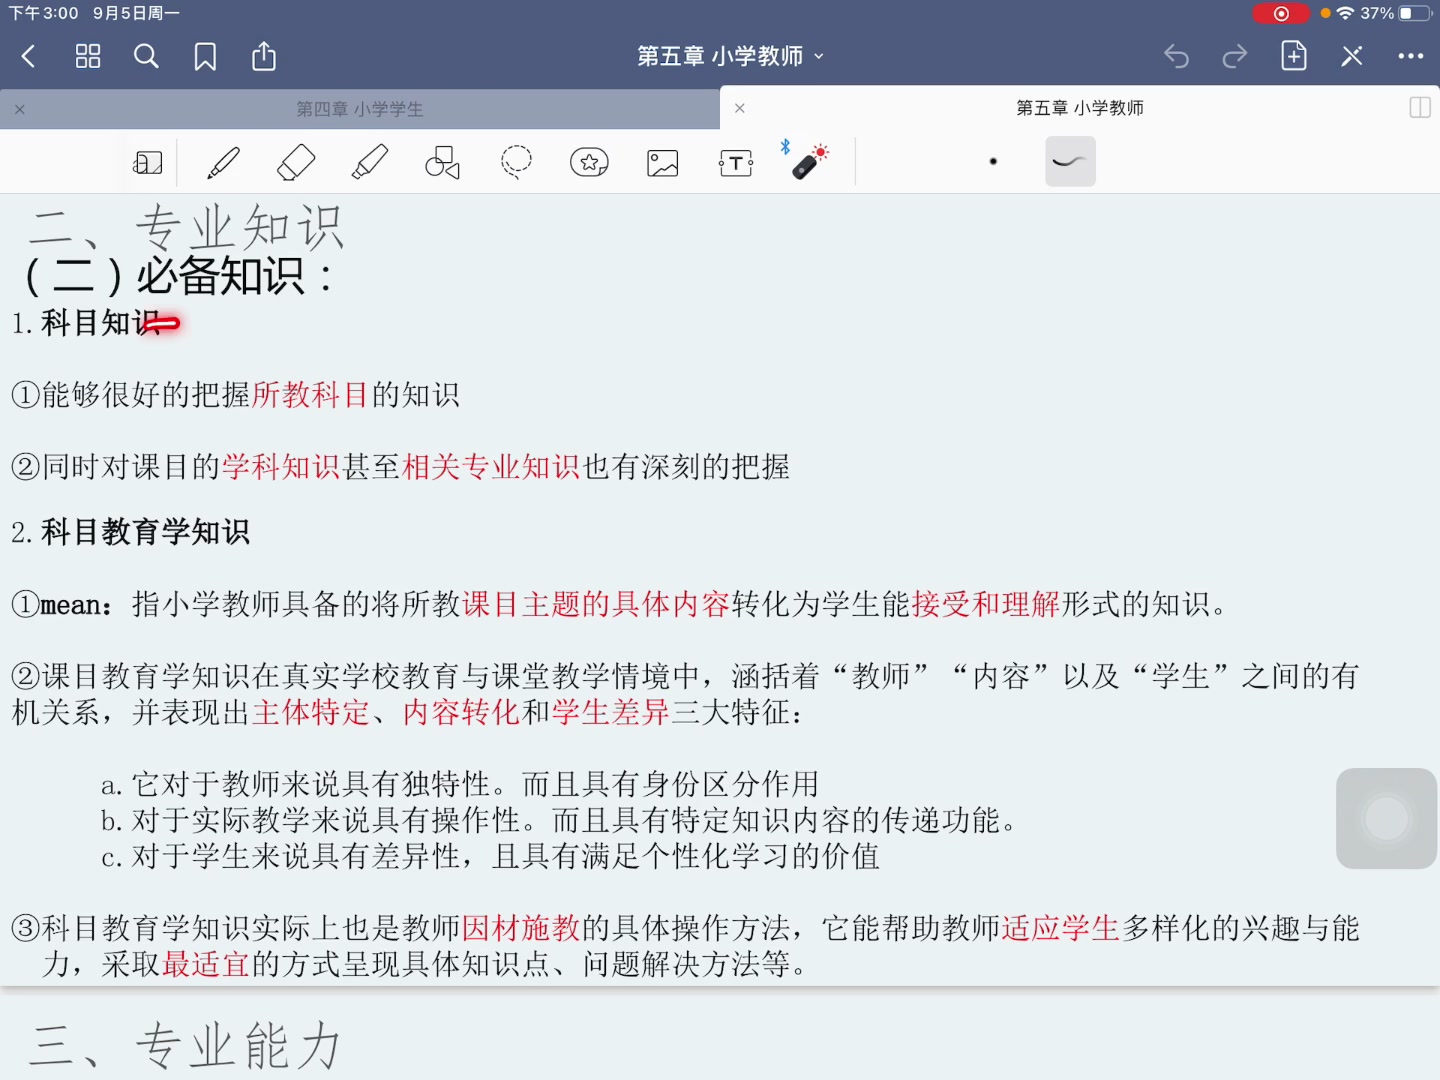
Task: Click the heading 1. 科目知识
Action: [x=86, y=323]
